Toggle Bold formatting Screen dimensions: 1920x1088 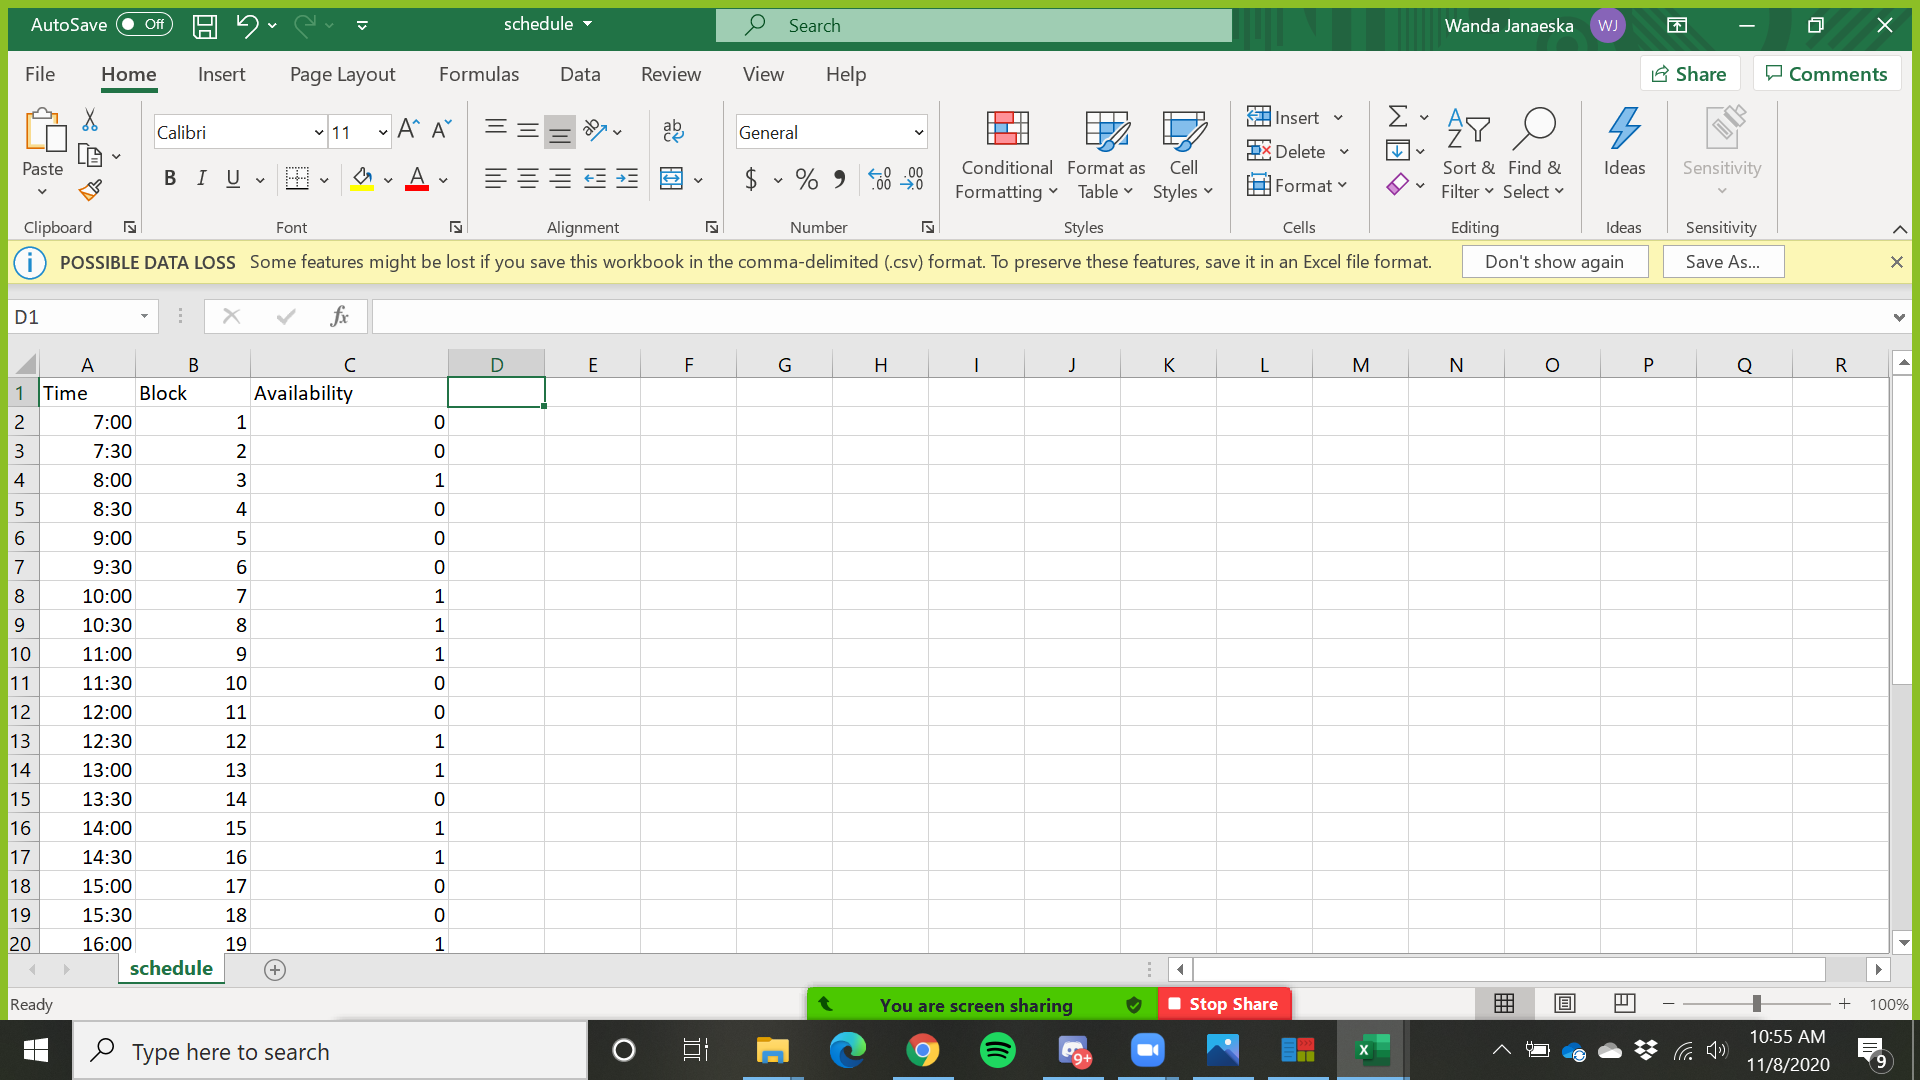point(170,179)
